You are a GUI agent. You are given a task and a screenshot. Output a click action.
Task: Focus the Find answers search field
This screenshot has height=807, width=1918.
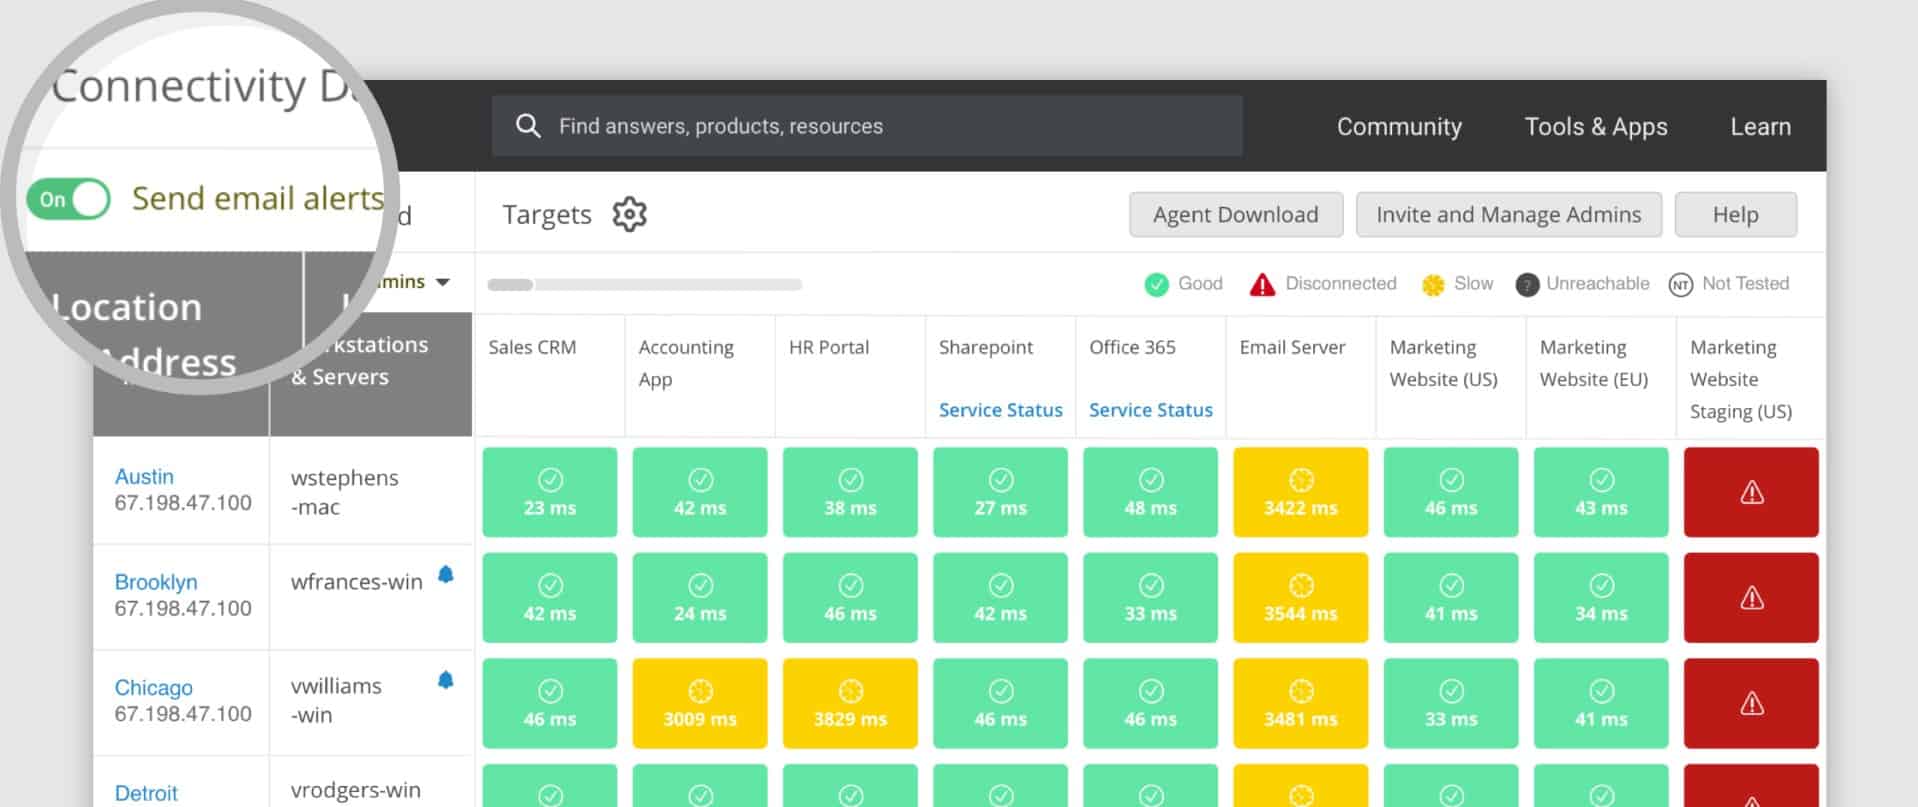coord(867,126)
